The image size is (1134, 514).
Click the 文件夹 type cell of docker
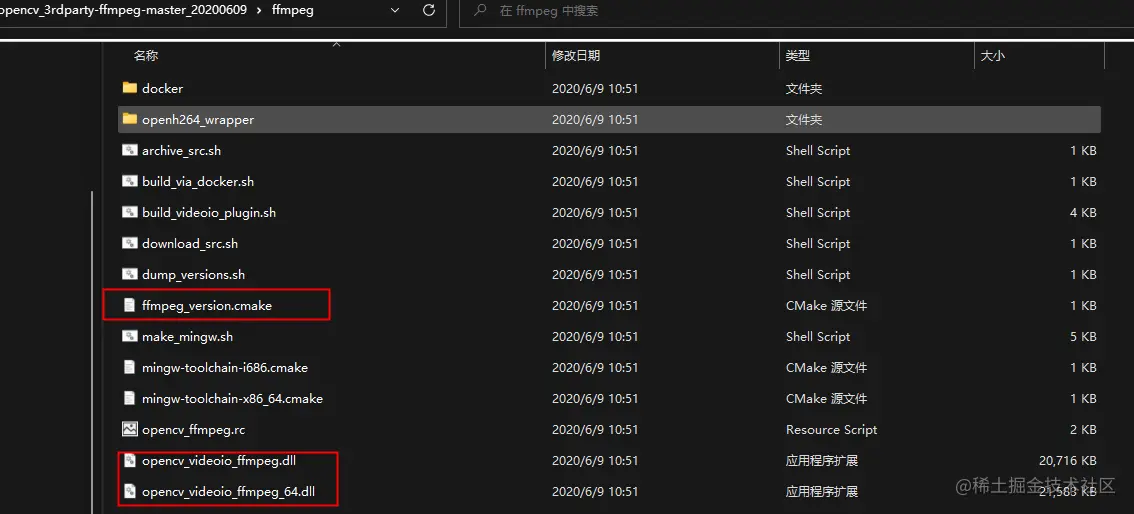804,88
